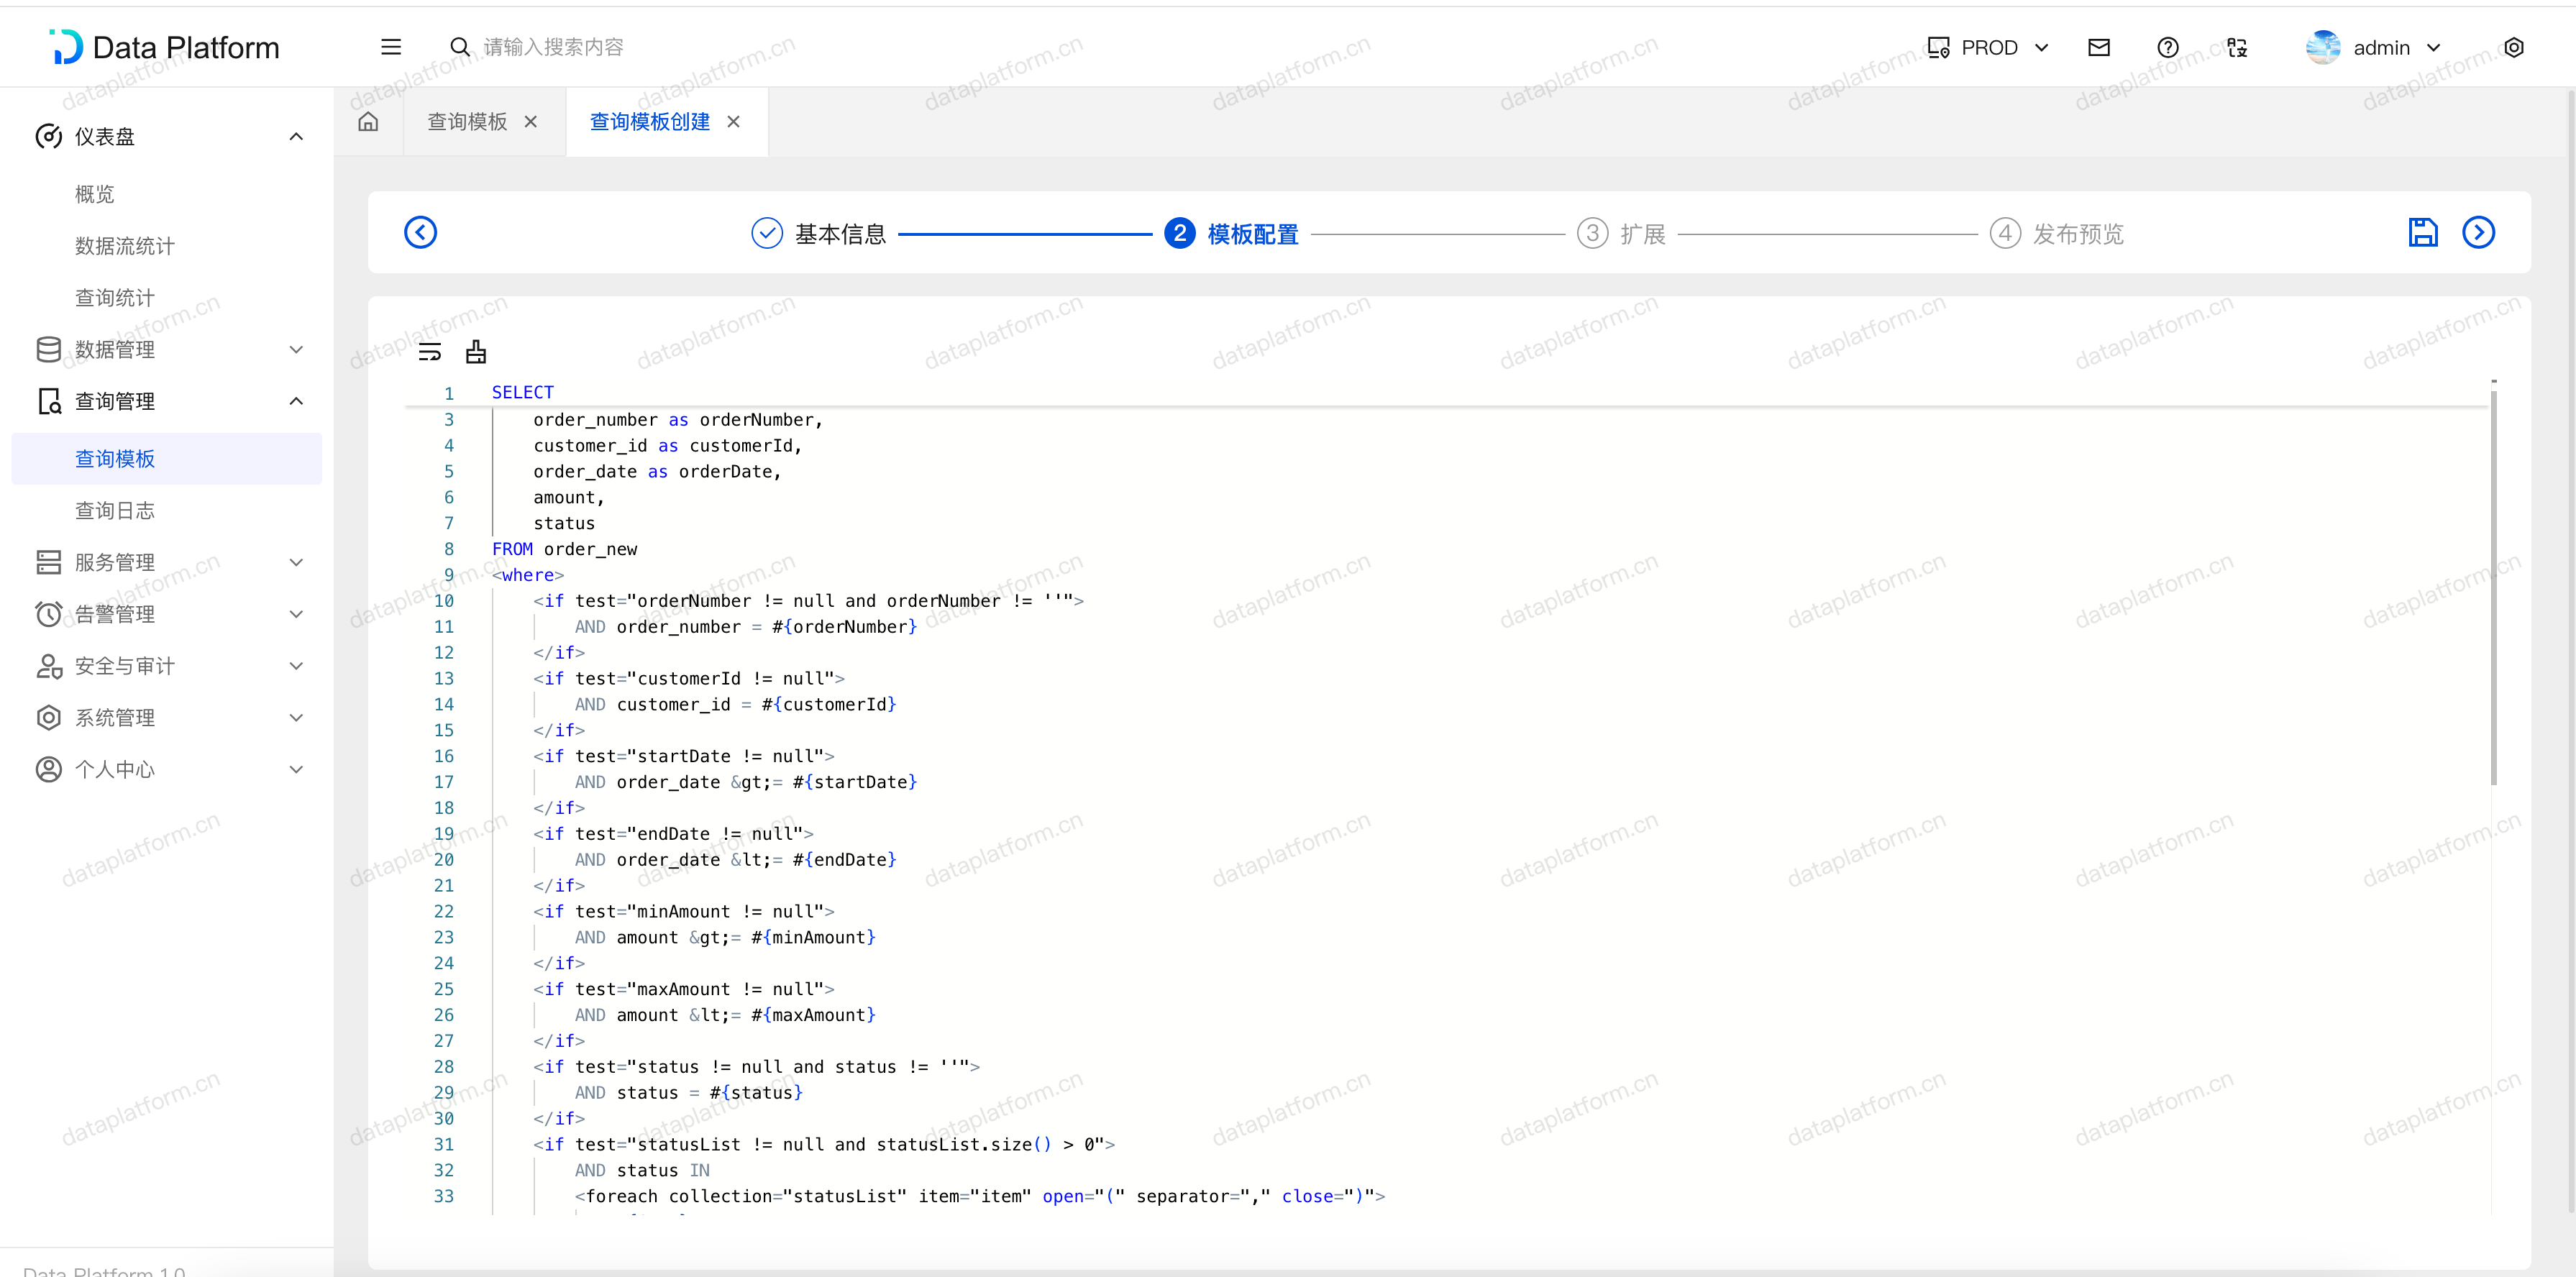Viewport: 2576px width, 1277px height.
Task: Click the format SQL brush icon
Action: (476, 352)
